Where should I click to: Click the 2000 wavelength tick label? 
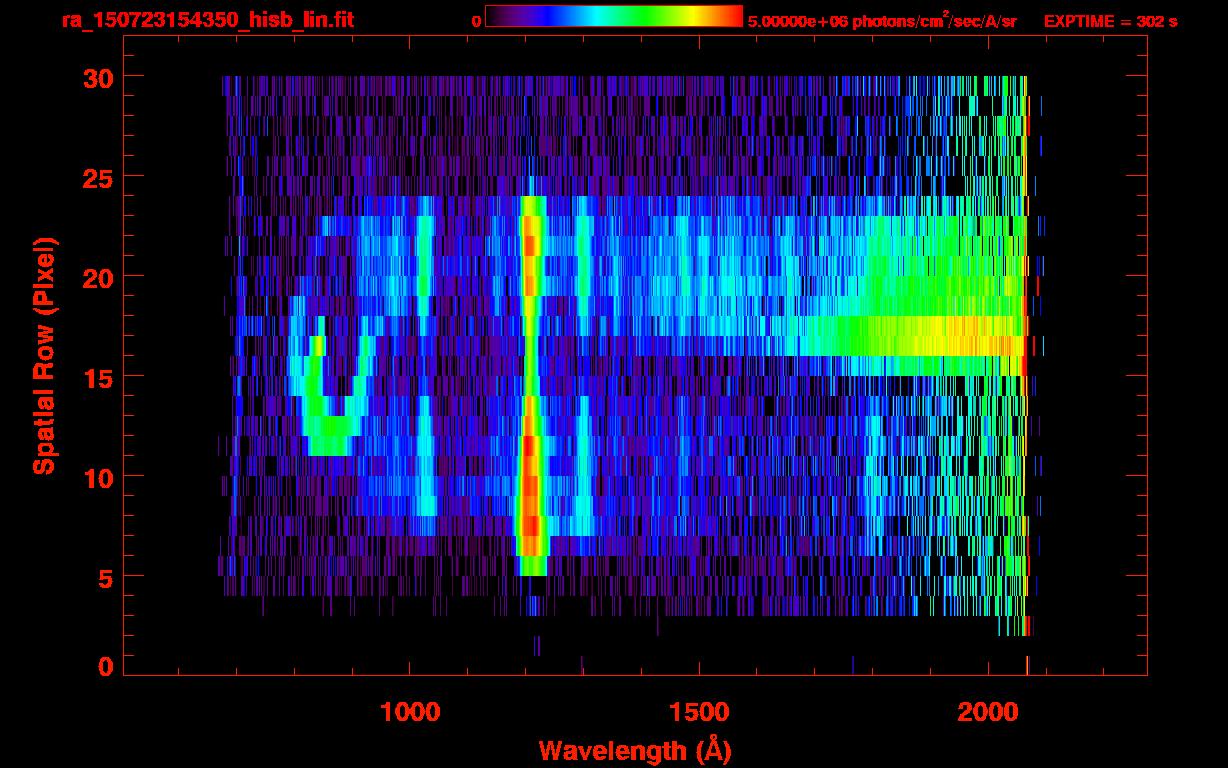coord(986,711)
